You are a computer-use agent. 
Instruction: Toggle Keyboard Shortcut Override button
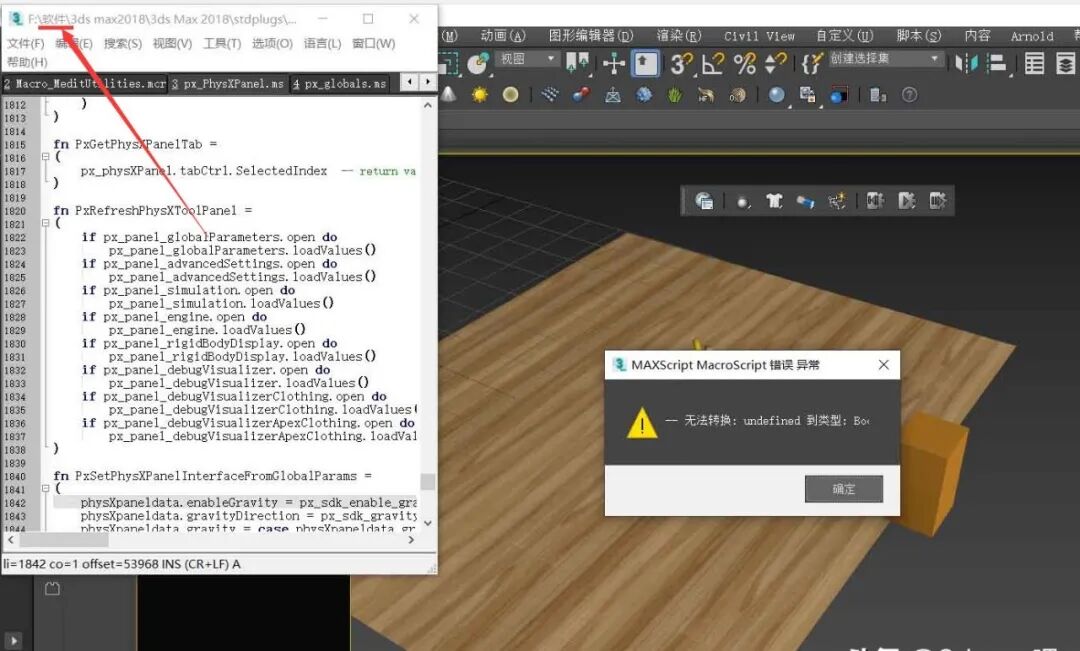tap(645, 64)
